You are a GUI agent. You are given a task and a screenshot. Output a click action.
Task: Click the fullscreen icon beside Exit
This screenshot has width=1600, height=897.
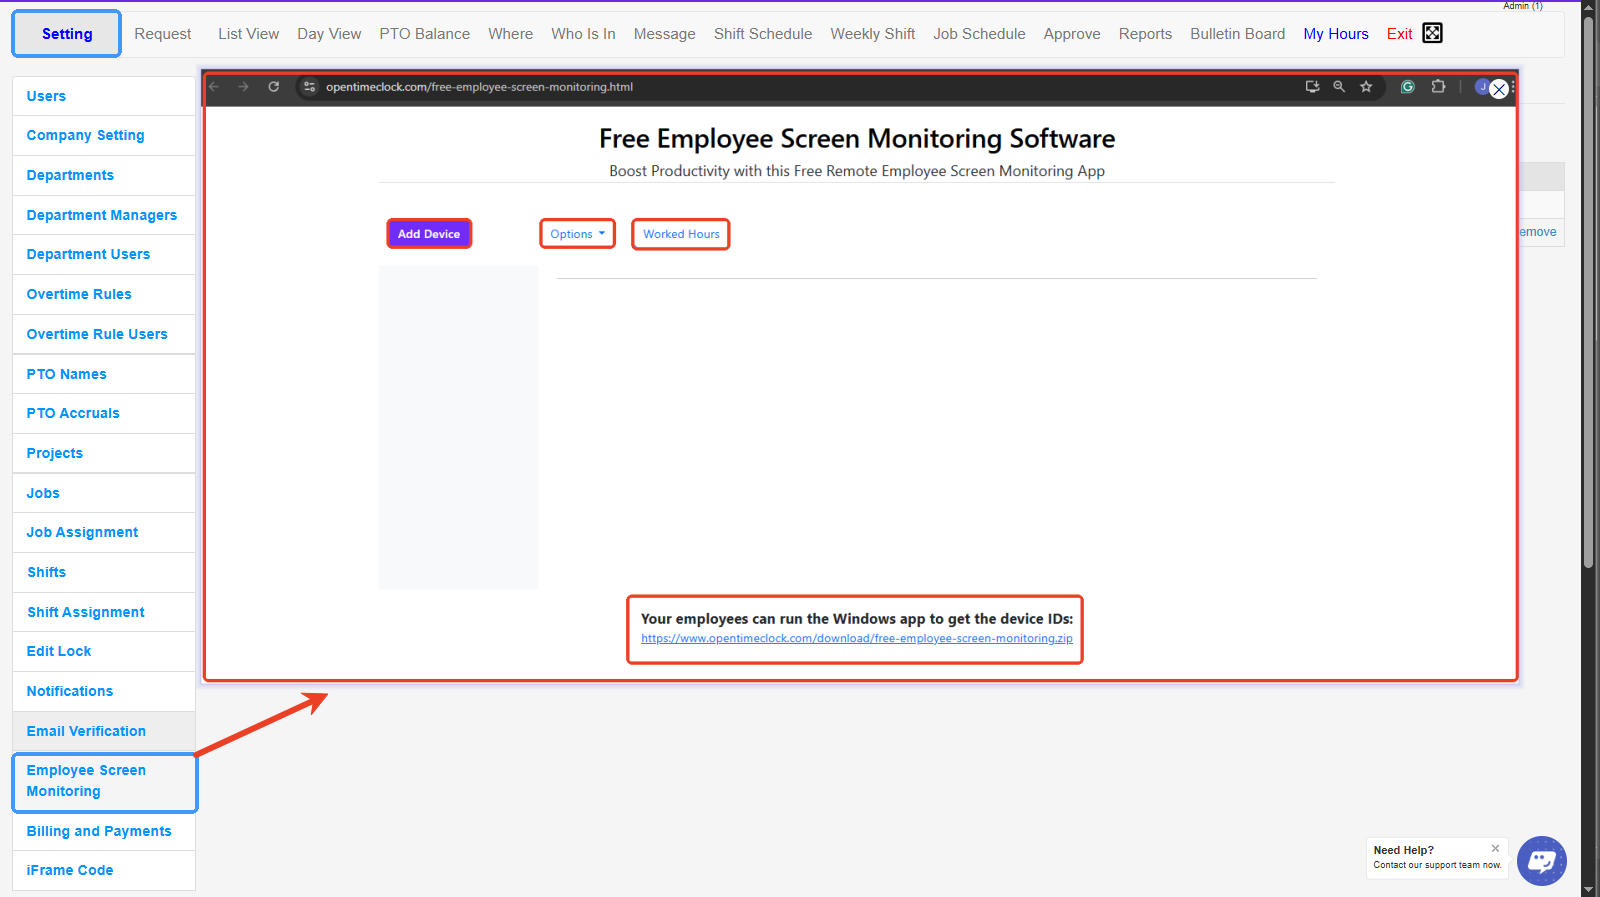pyautogui.click(x=1432, y=33)
